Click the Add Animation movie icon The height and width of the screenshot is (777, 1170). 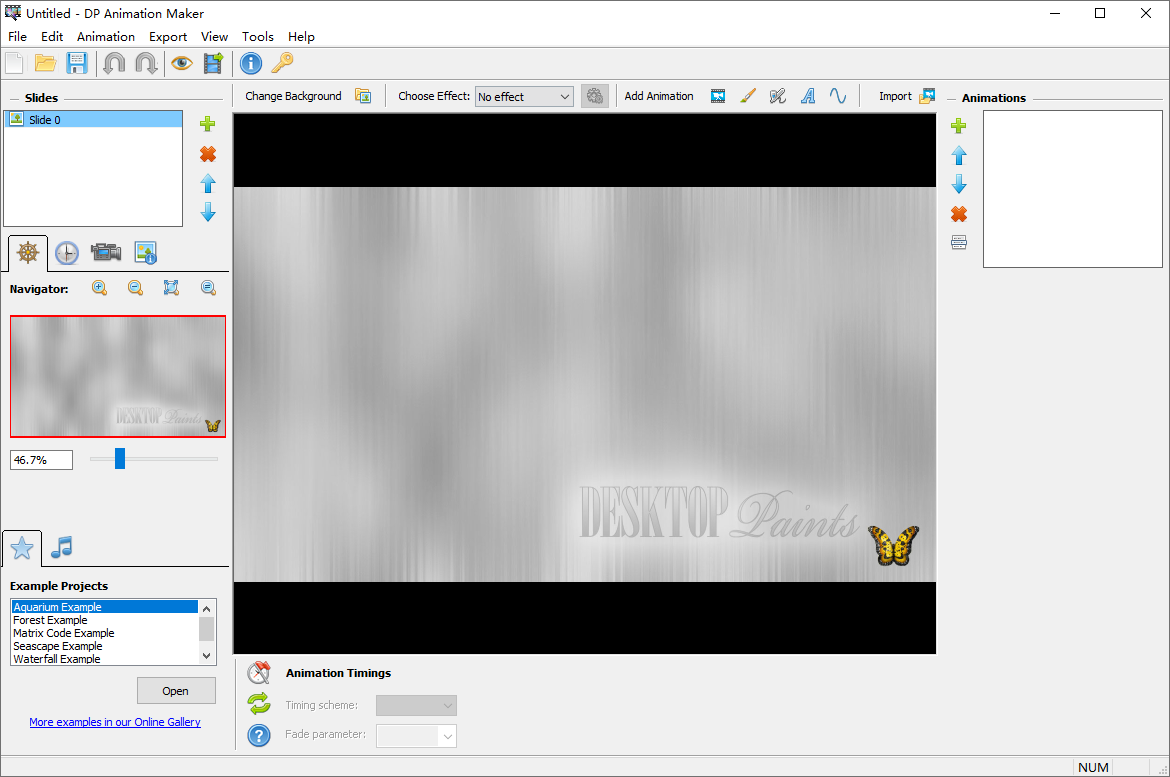pyautogui.click(x=718, y=95)
